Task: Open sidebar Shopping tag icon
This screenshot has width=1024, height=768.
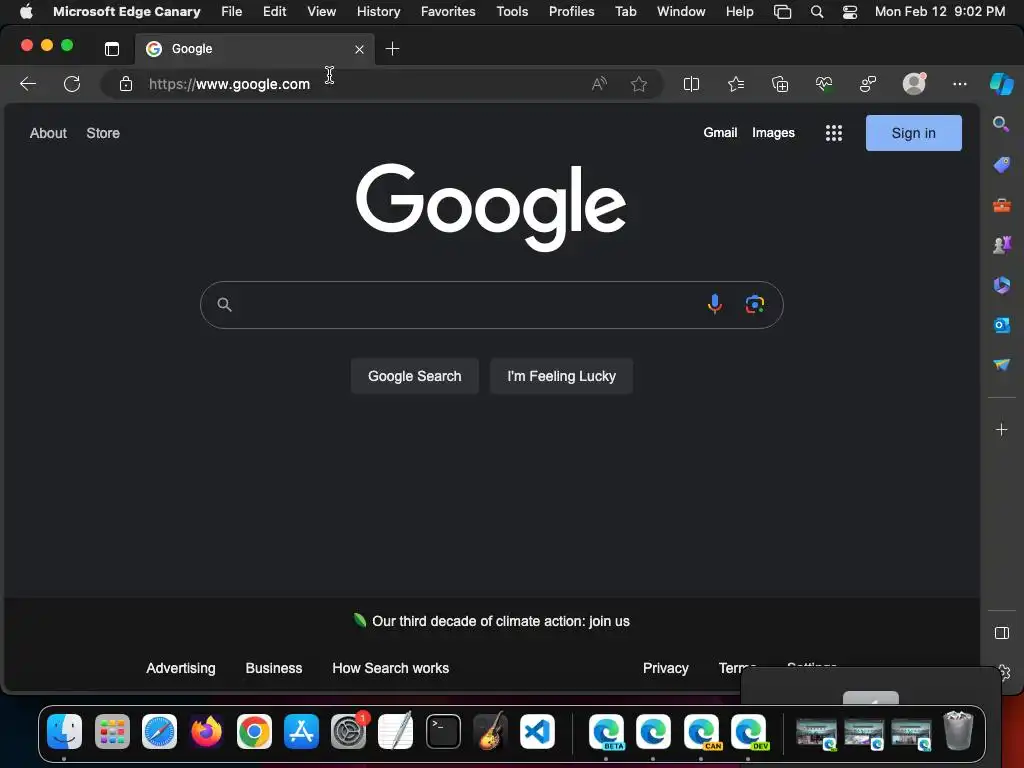Action: point(1001,165)
